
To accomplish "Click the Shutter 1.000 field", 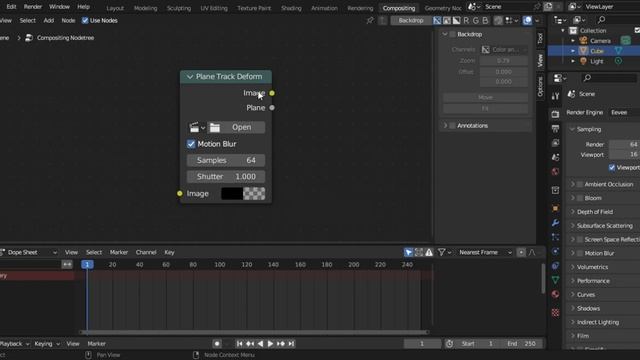I will pos(226,177).
